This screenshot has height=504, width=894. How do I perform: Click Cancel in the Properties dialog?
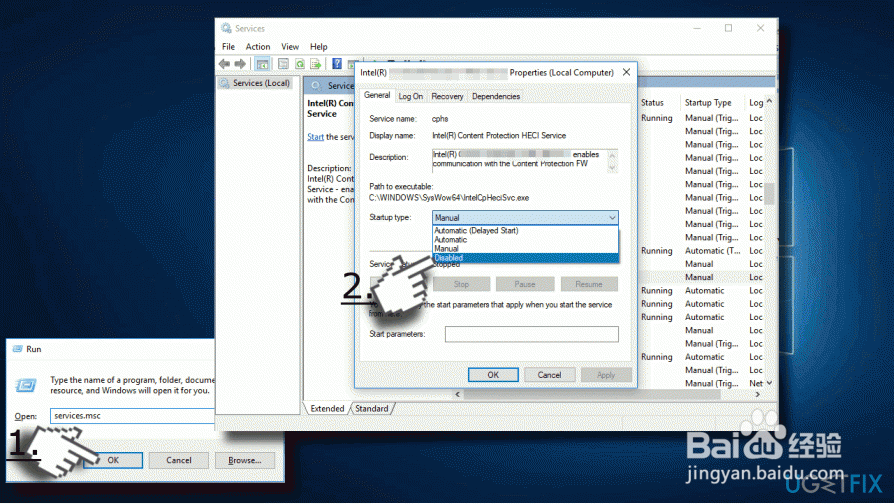(x=549, y=375)
